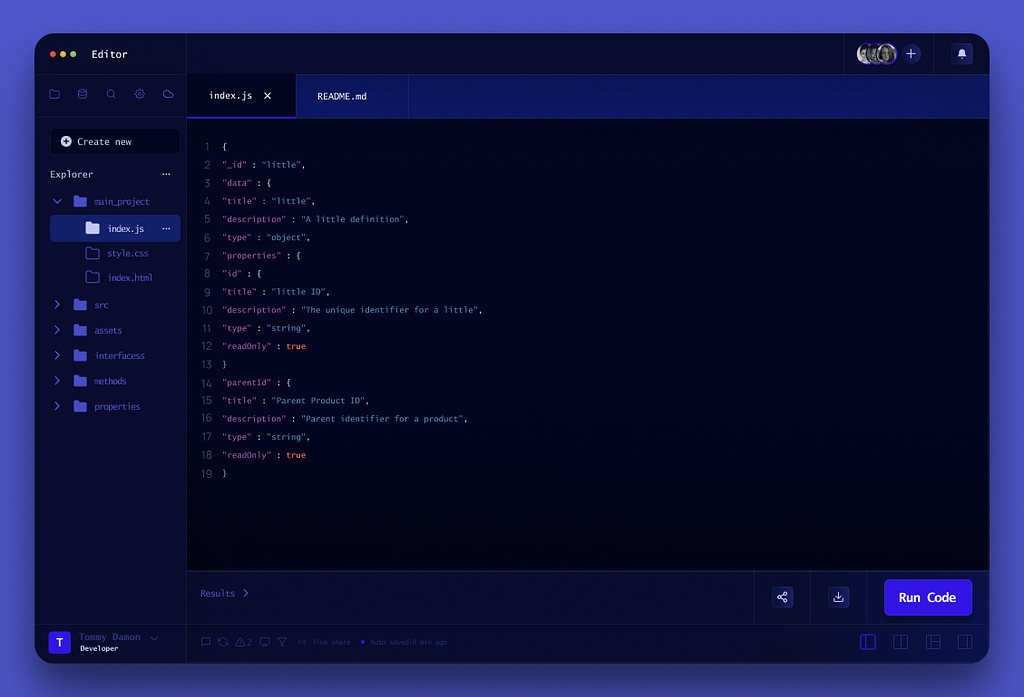Share the code using the share icon
Viewport: 1024px width, 697px height.
point(782,596)
